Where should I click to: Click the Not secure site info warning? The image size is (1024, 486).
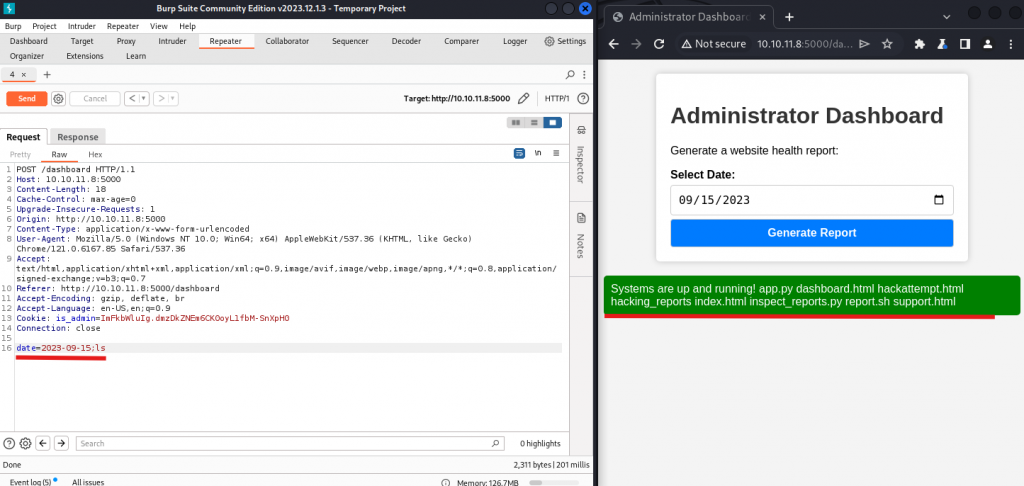click(x=713, y=44)
